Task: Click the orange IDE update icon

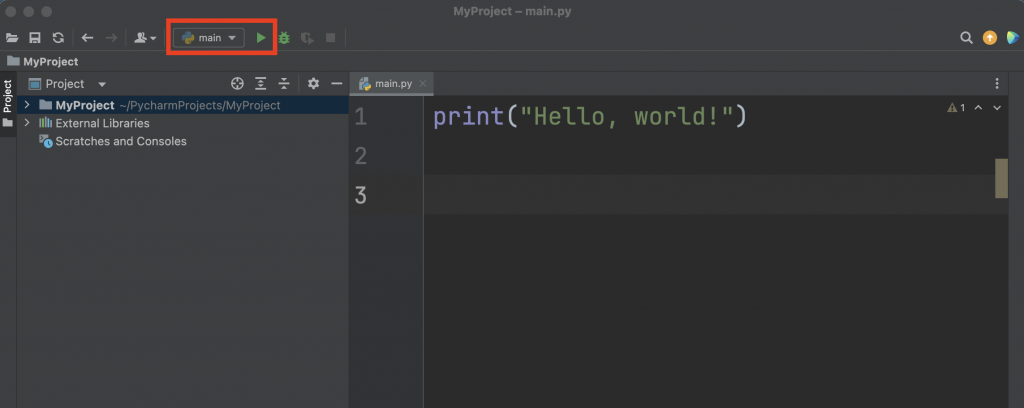Action: pyautogui.click(x=990, y=38)
